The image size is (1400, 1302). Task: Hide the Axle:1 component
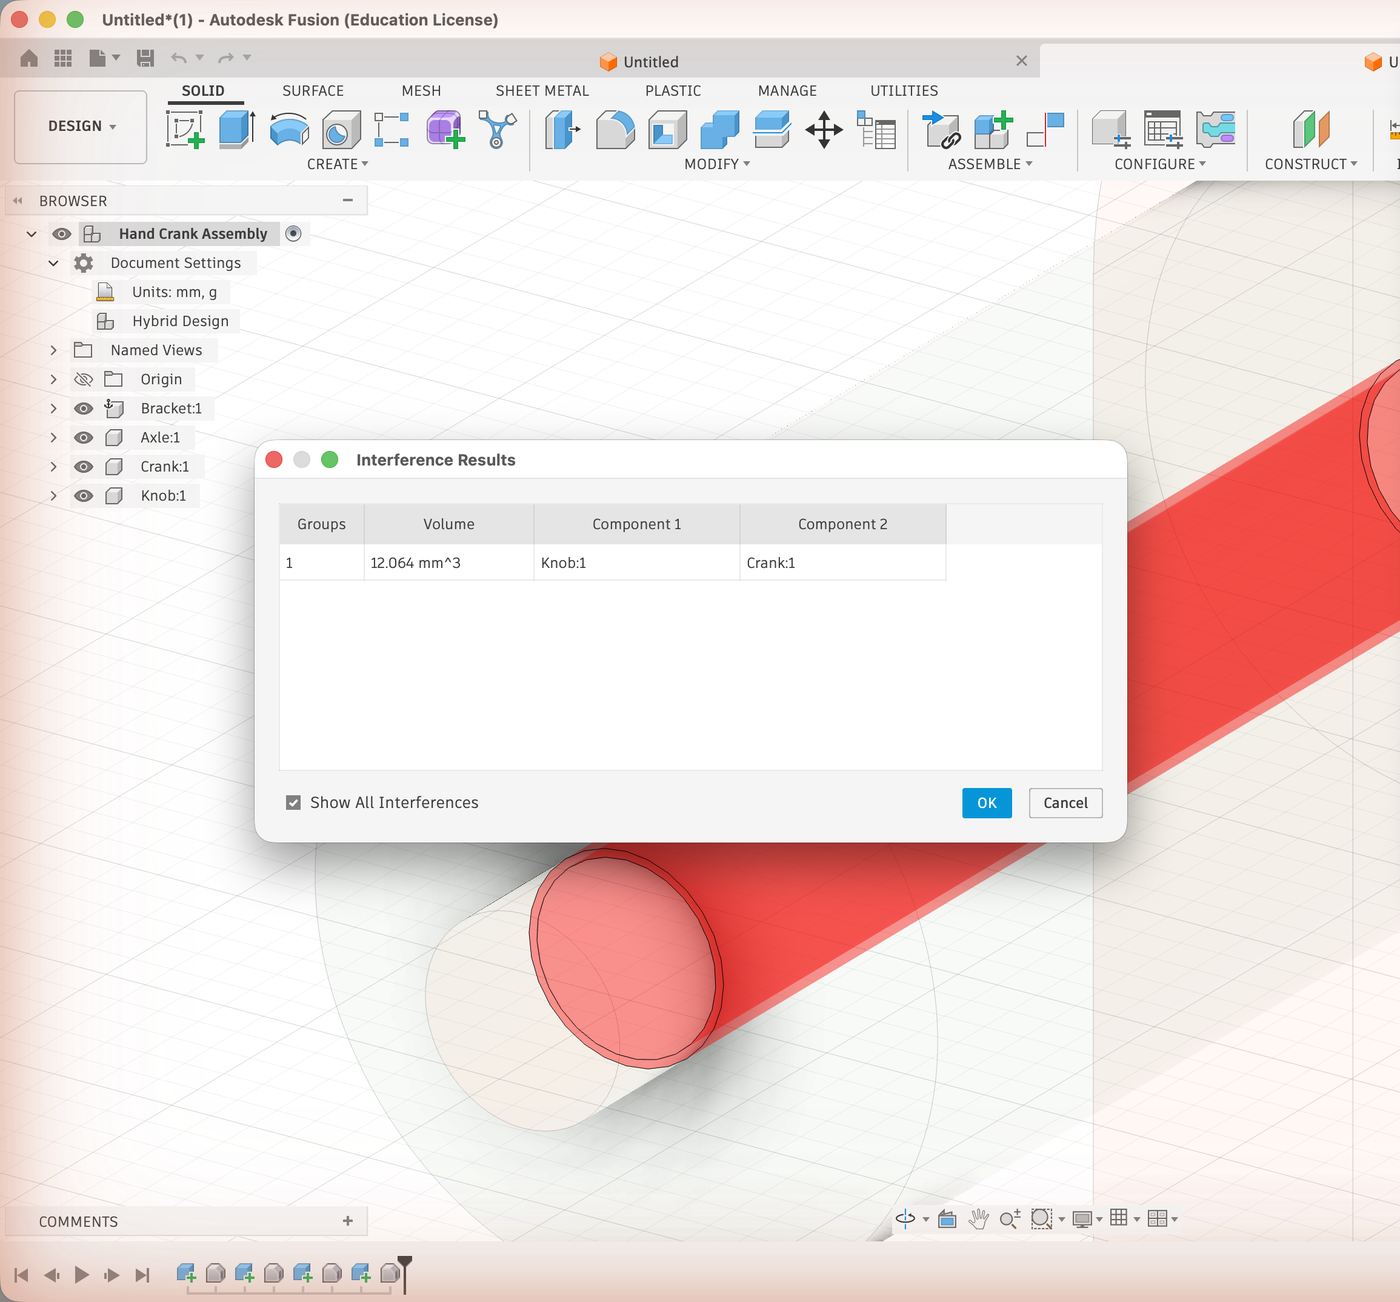(84, 438)
